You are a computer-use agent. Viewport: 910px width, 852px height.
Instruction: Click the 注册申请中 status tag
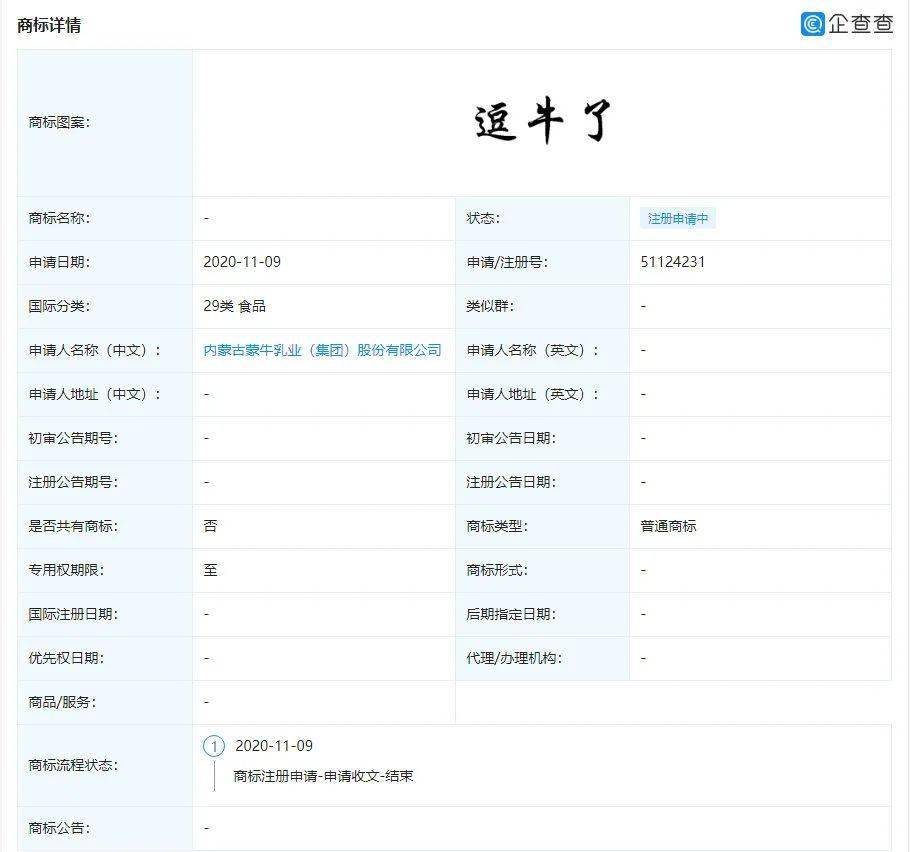pos(678,219)
